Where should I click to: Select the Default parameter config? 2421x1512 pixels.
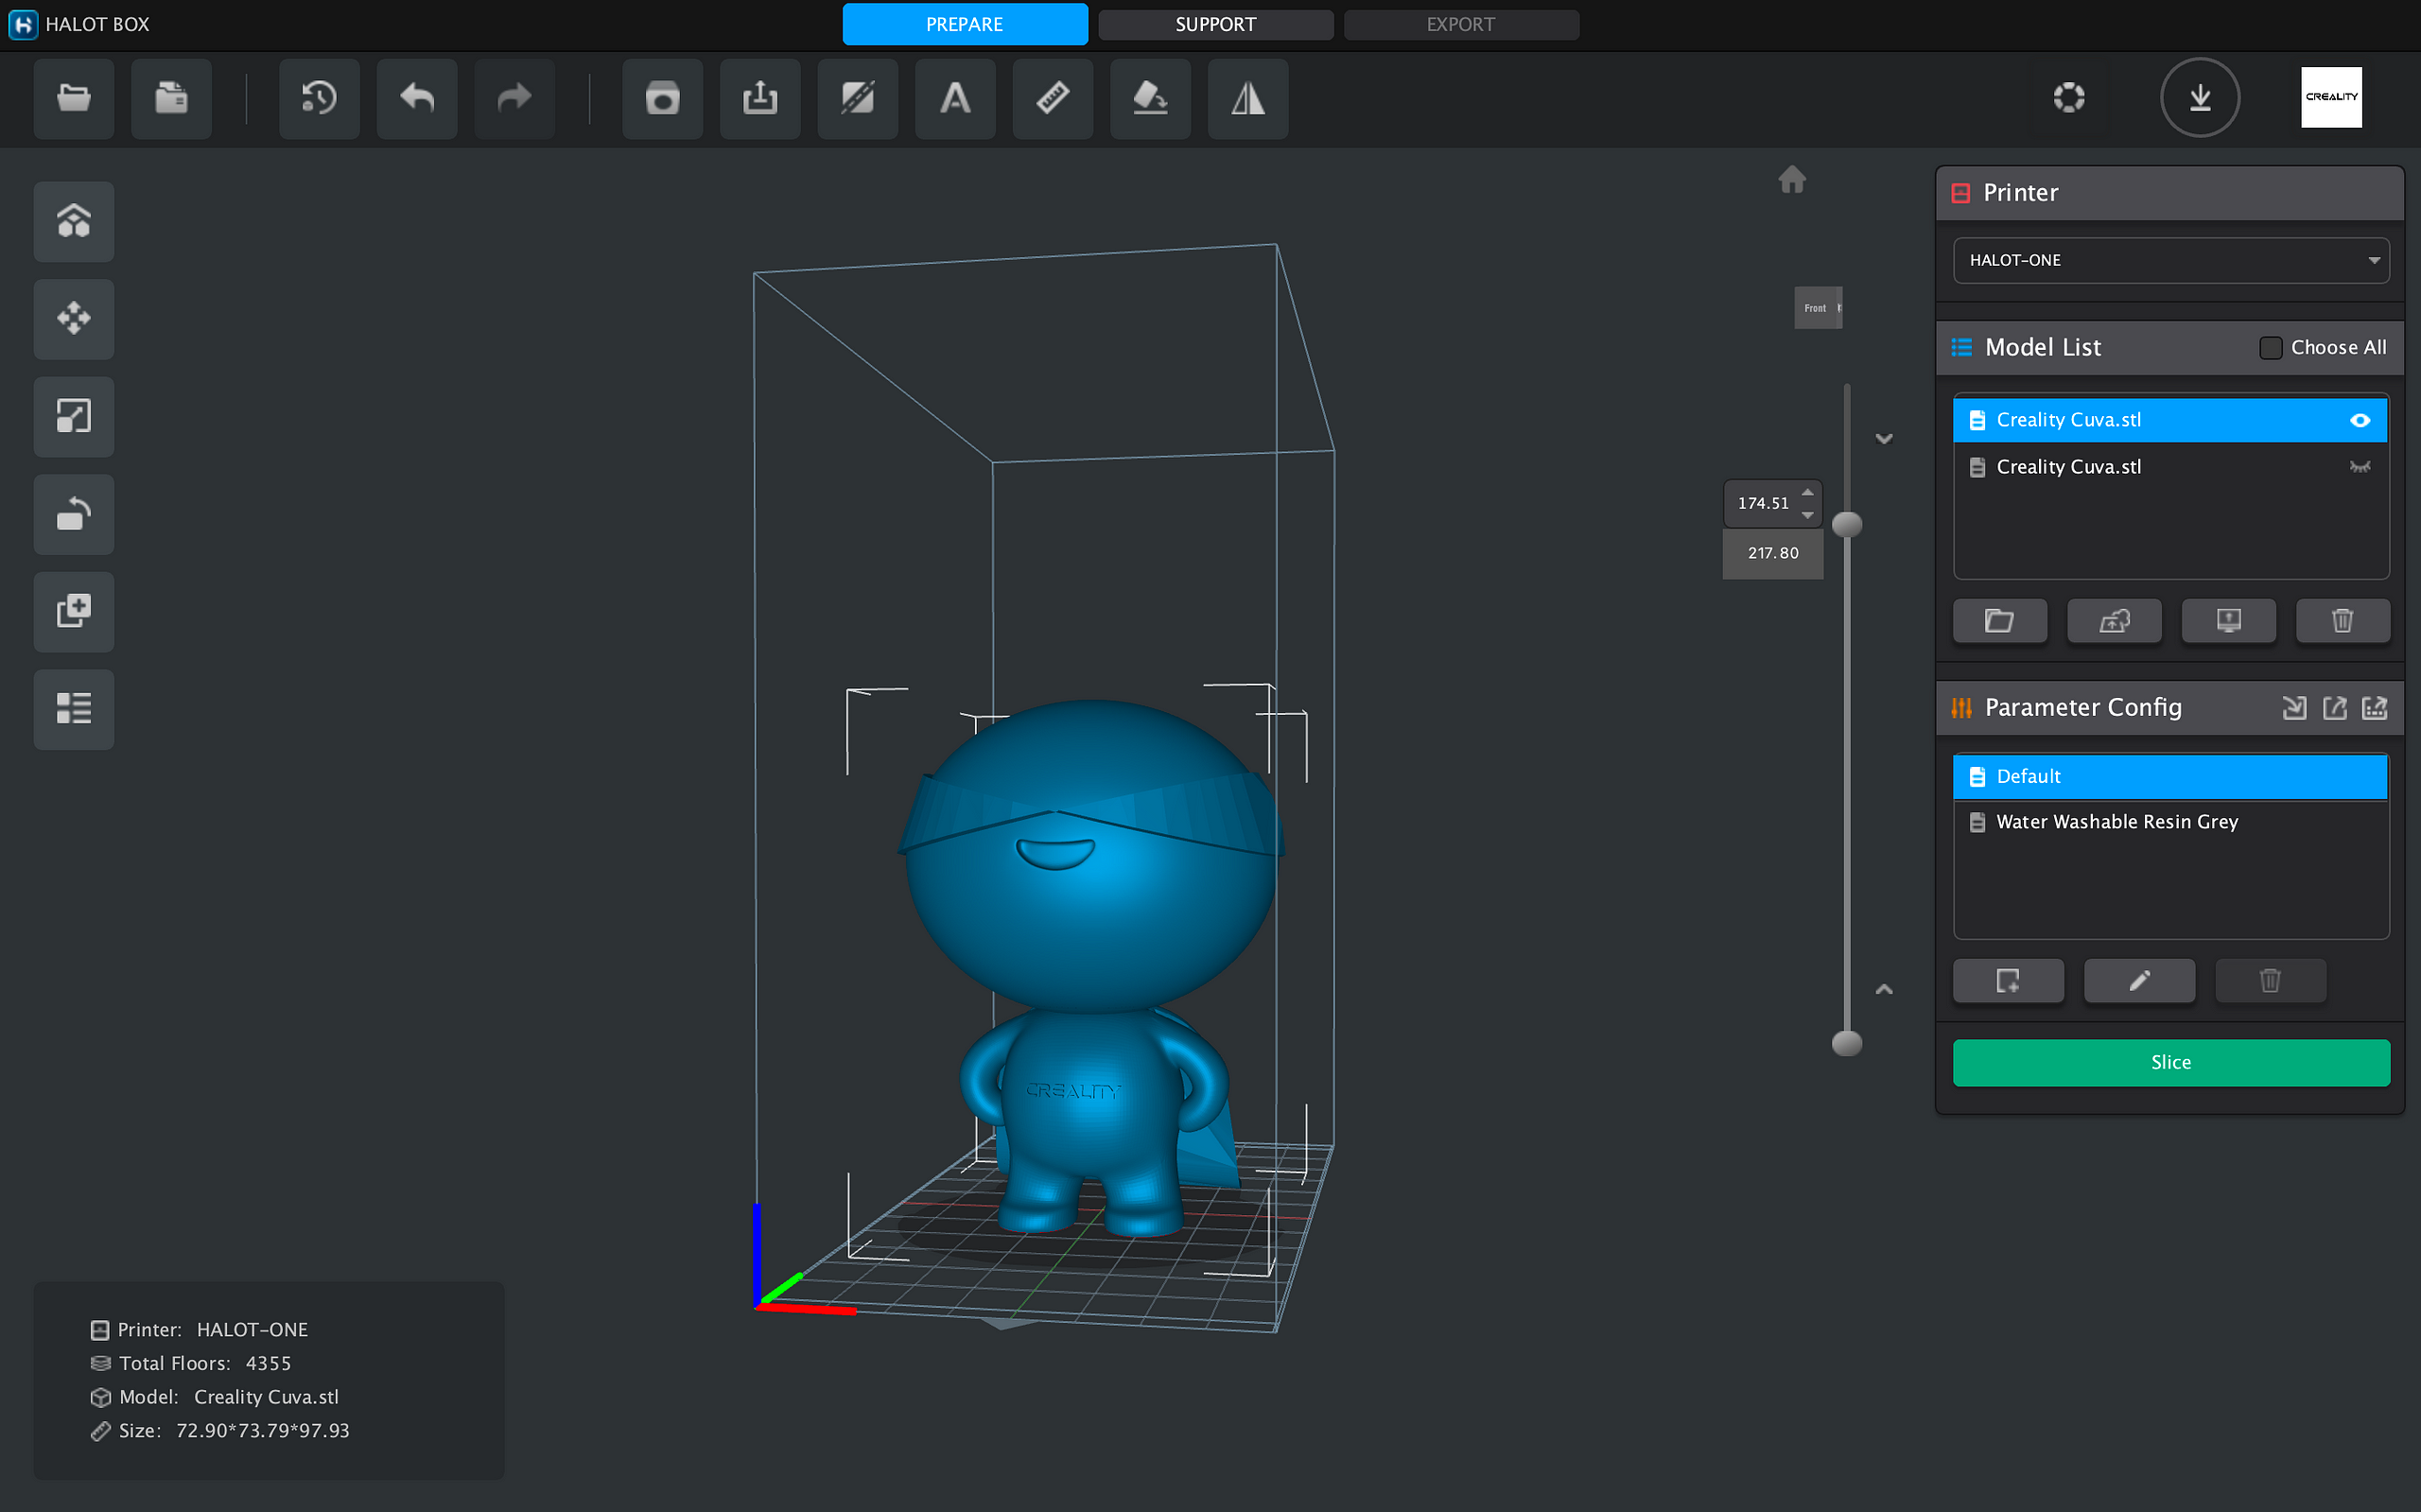pyautogui.click(x=2169, y=777)
